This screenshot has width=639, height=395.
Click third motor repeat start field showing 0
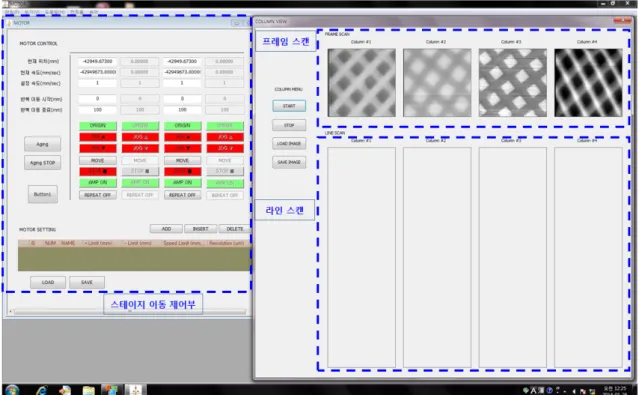pos(182,99)
